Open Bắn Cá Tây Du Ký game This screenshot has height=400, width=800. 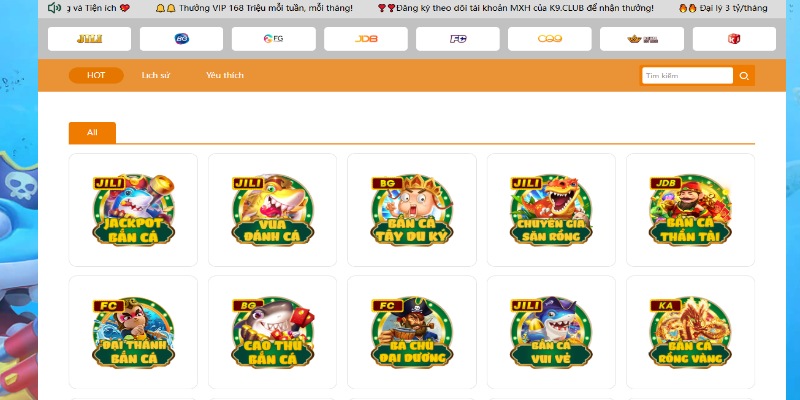pos(412,210)
